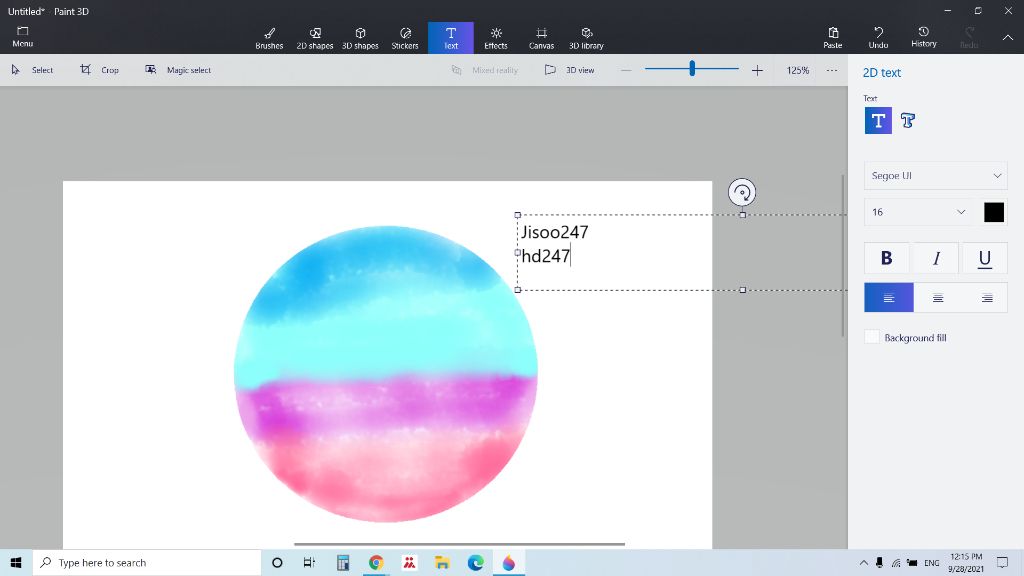Open the History panel

pos(923,37)
